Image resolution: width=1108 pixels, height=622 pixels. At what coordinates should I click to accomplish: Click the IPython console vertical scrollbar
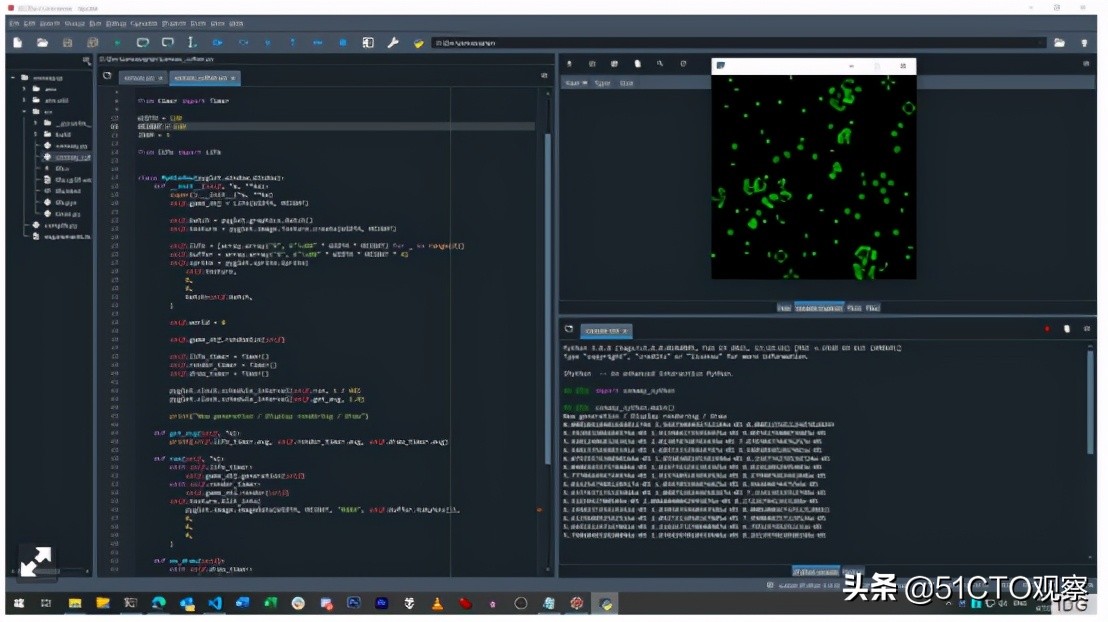coord(1090,403)
